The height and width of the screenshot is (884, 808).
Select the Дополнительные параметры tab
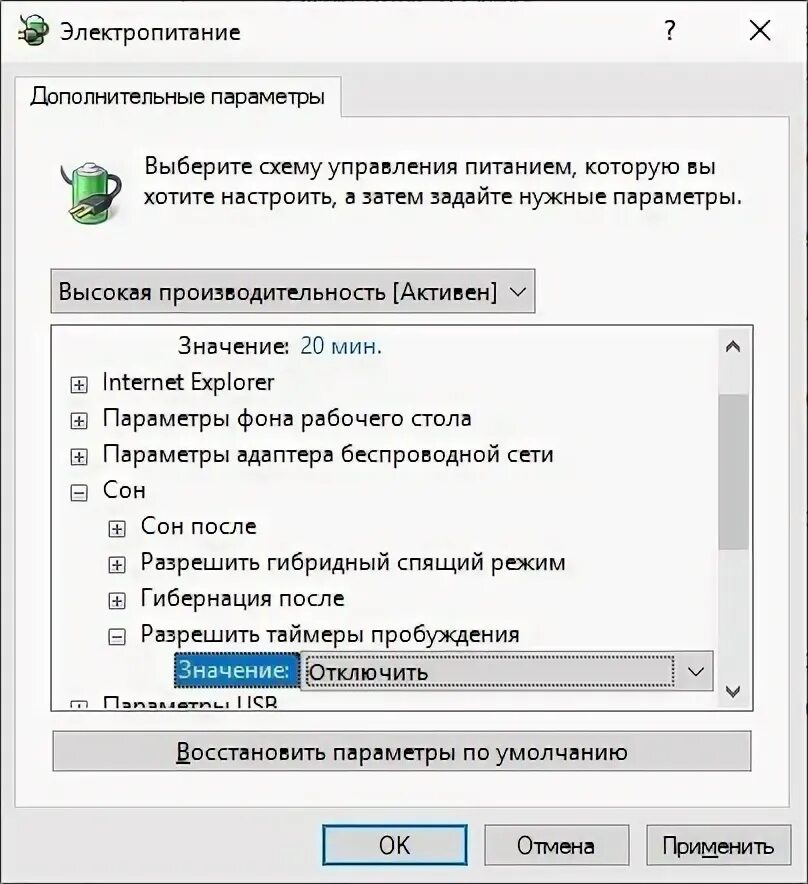[x=178, y=96]
